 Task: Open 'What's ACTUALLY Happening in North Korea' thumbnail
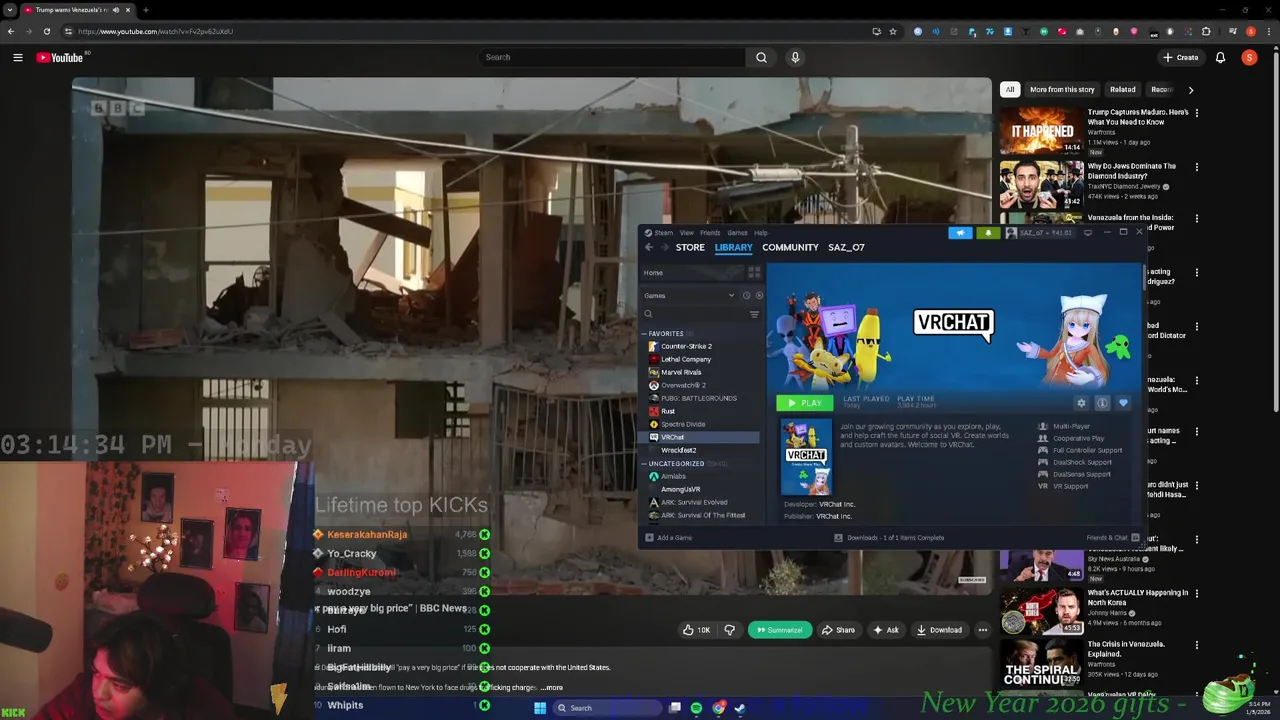1041,612
